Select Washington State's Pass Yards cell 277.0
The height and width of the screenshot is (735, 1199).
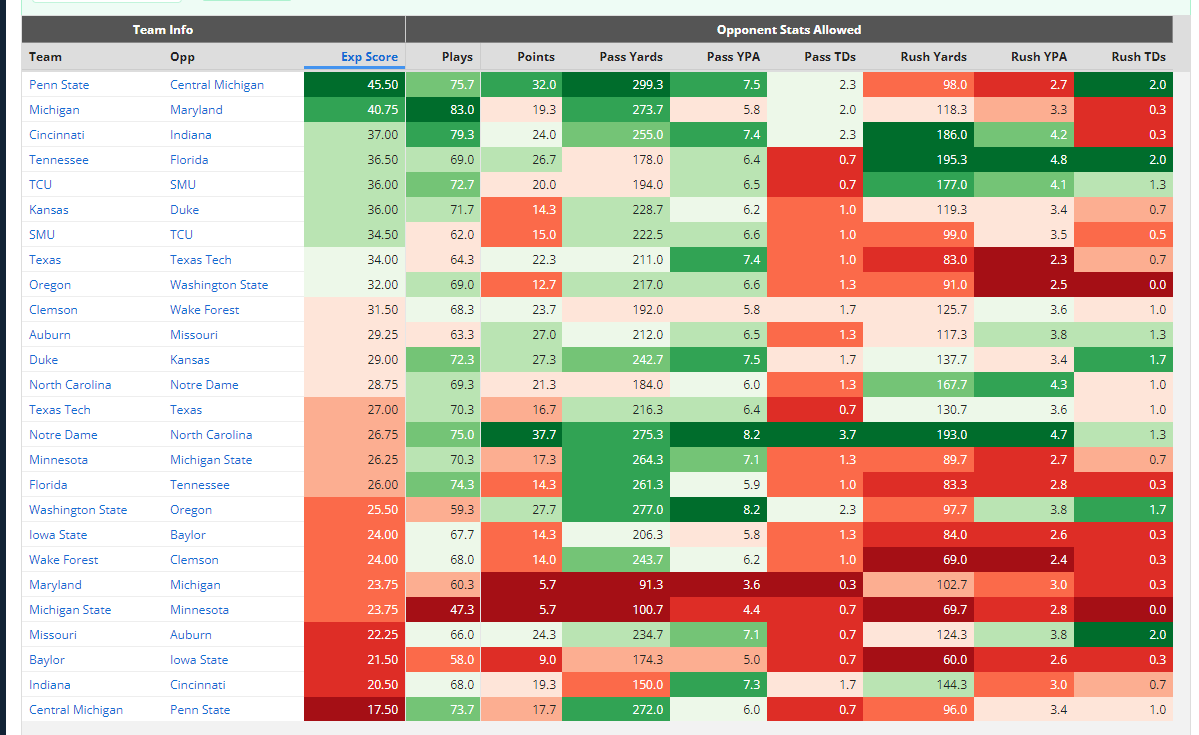[616, 509]
